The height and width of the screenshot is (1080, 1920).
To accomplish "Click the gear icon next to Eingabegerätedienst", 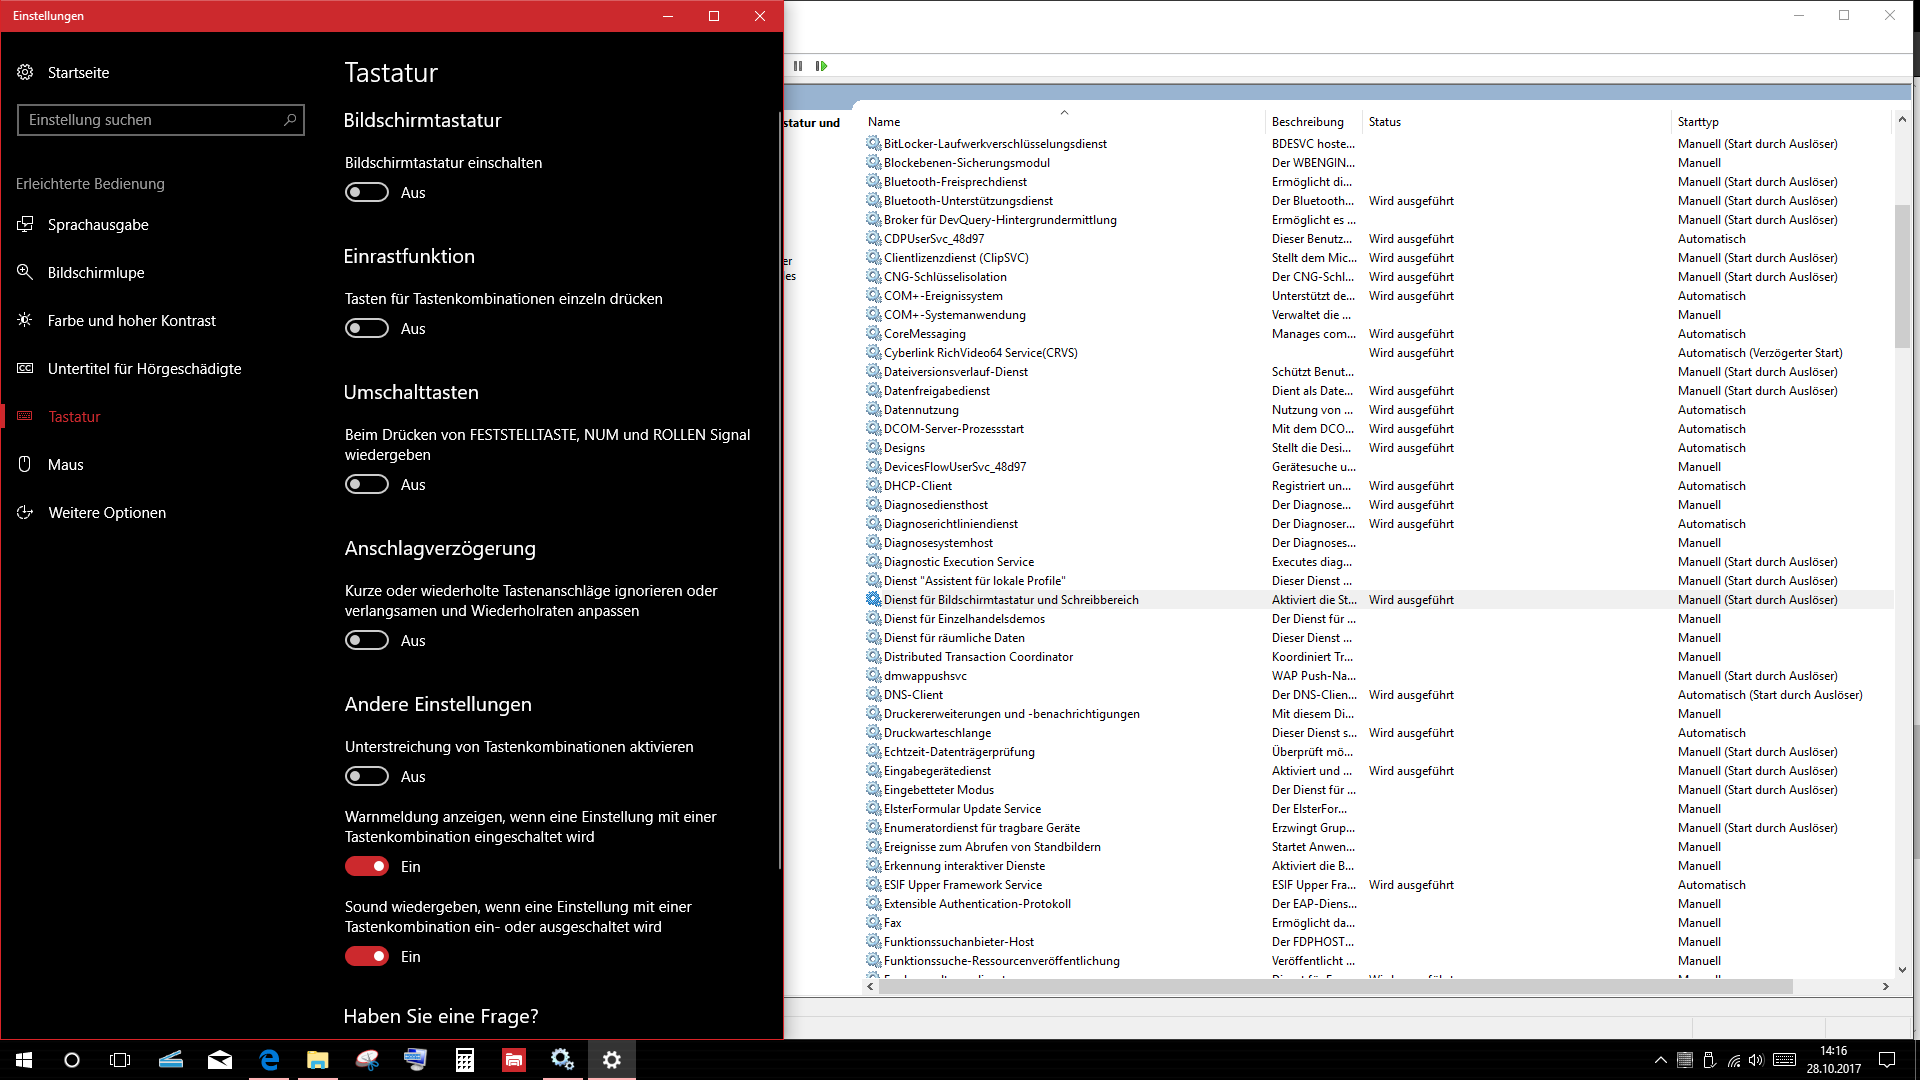I will [x=873, y=770].
